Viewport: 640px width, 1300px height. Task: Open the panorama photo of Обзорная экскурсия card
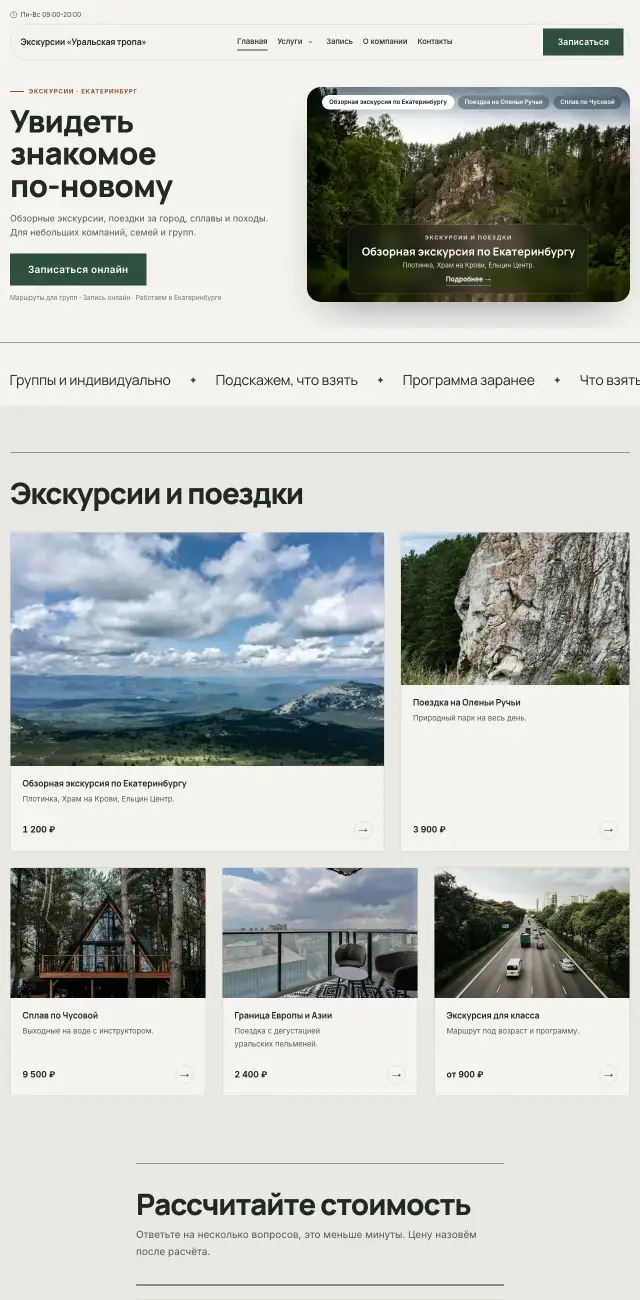coord(197,649)
